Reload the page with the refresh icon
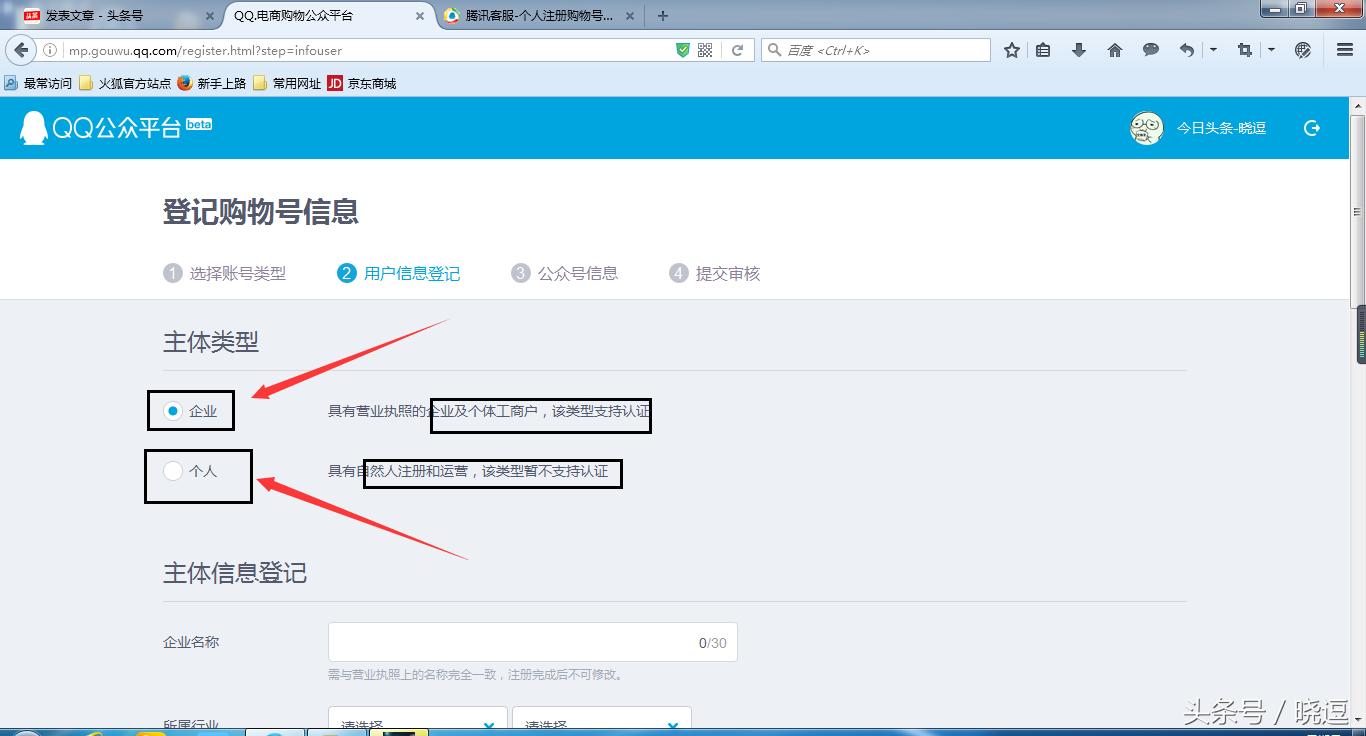The image size is (1366, 736). pos(737,48)
